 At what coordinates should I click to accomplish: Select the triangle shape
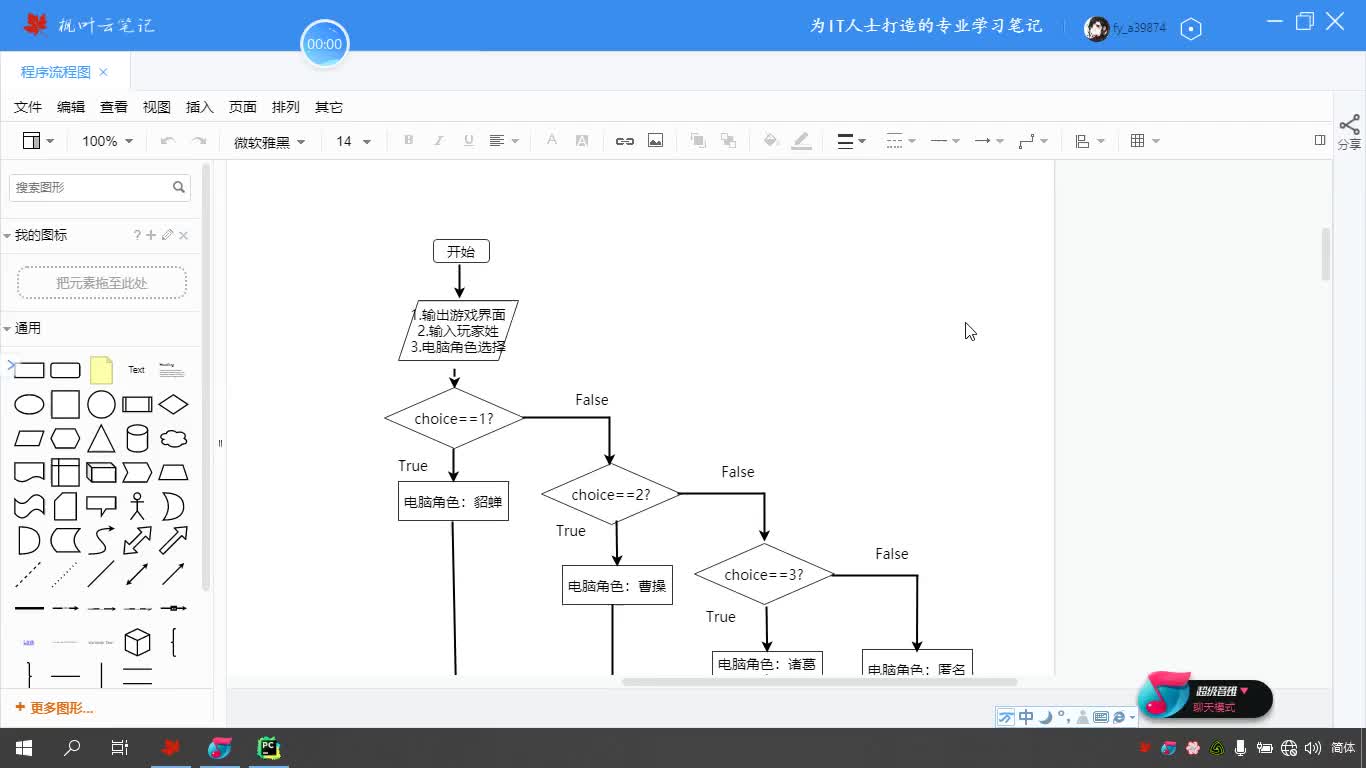pos(101,438)
